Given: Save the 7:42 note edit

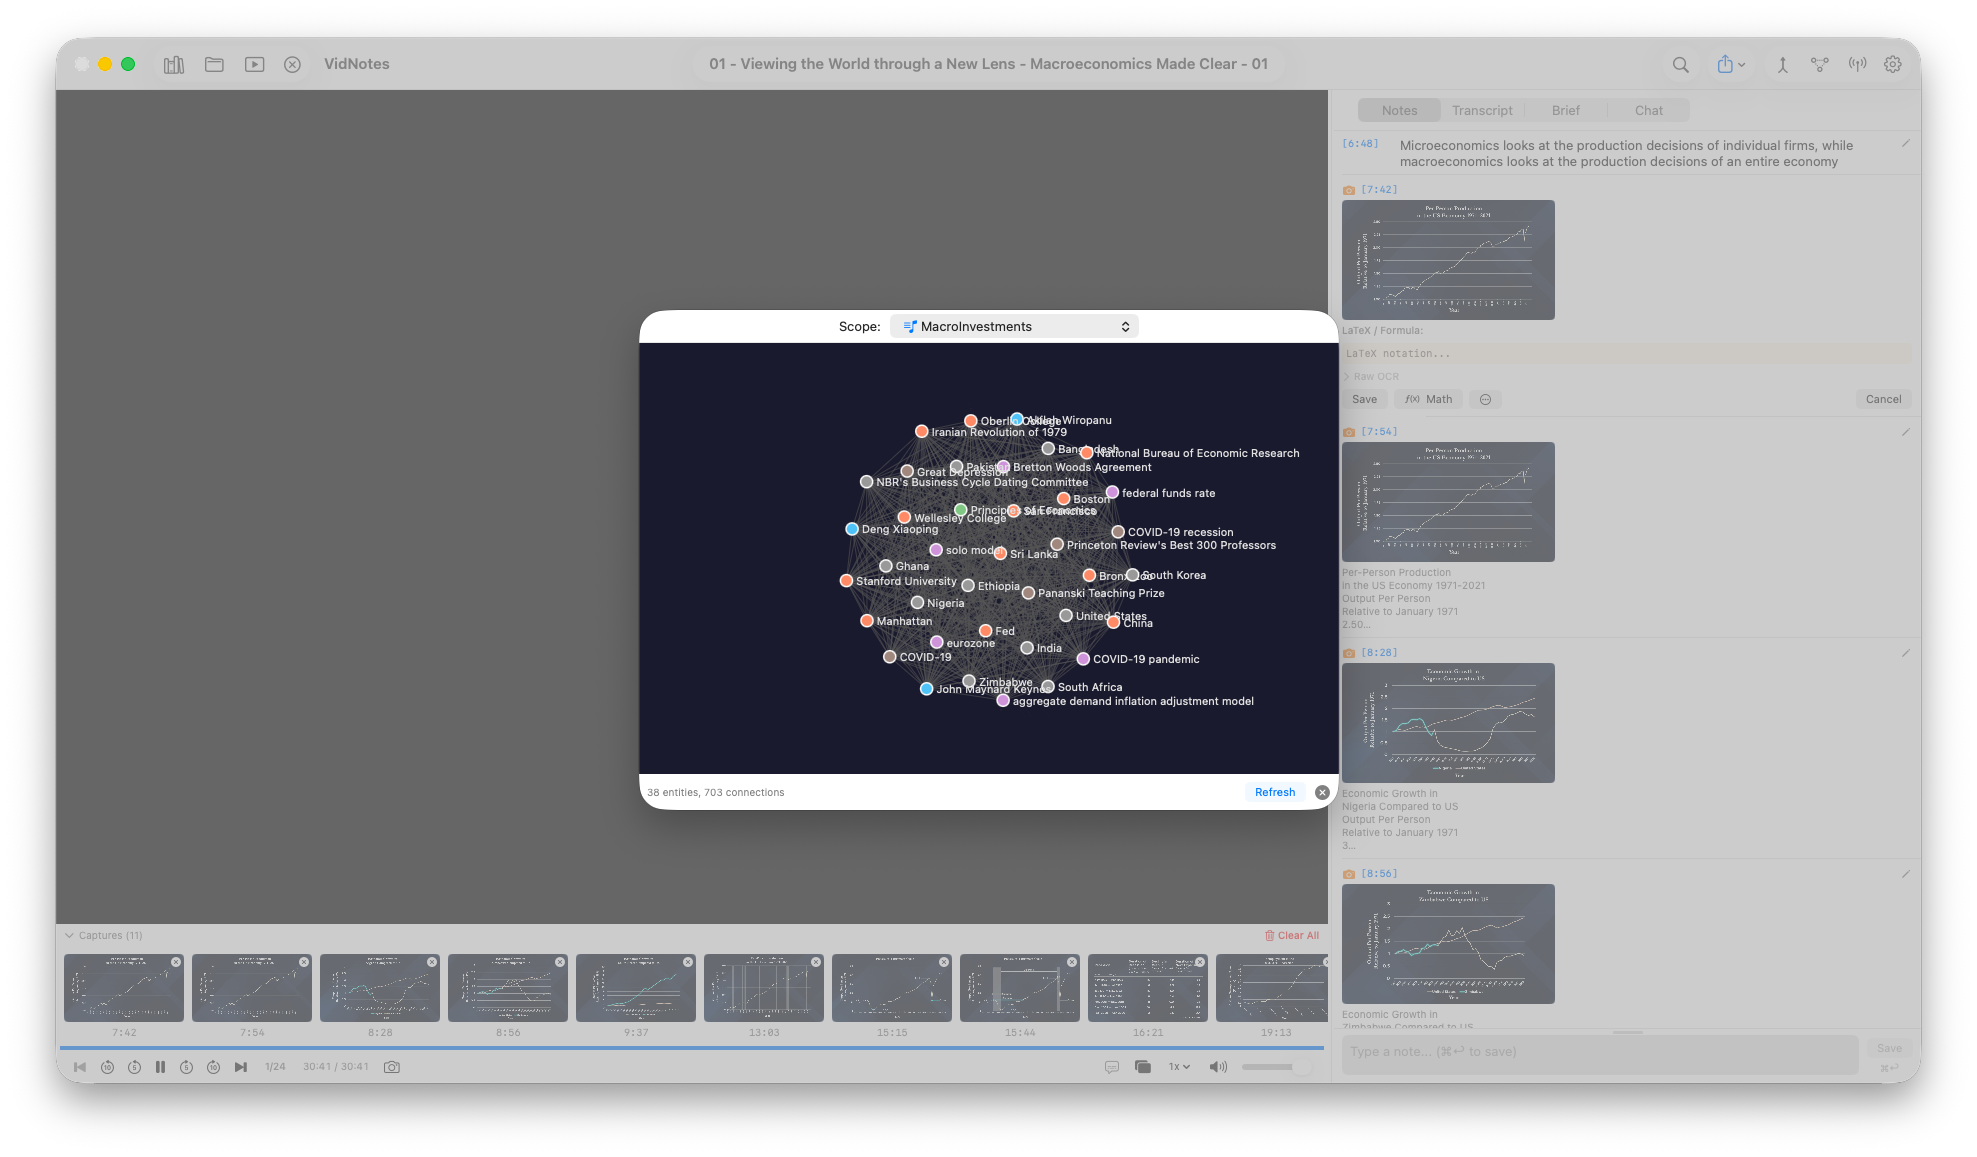Looking at the screenshot, I should 1364,399.
